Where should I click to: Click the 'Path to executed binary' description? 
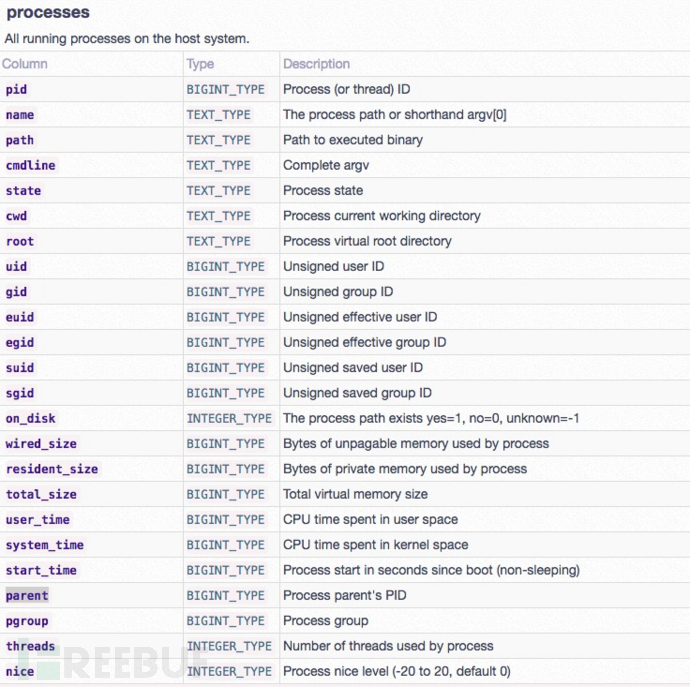(353, 140)
